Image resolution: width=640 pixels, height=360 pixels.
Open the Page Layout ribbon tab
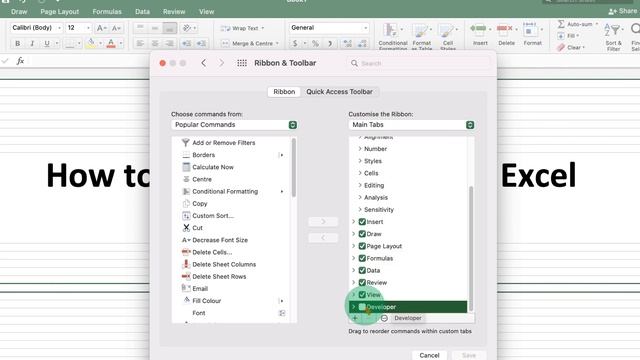60,12
